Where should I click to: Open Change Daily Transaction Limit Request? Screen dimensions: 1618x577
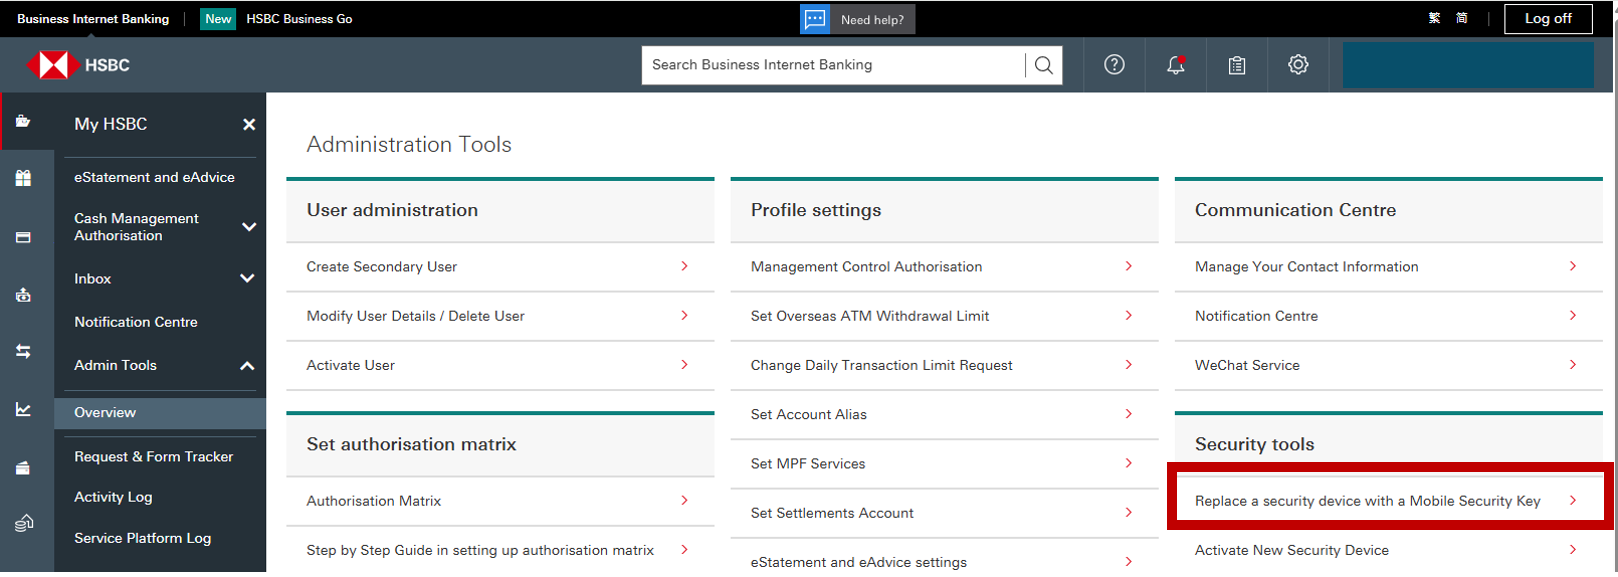tap(944, 365)
